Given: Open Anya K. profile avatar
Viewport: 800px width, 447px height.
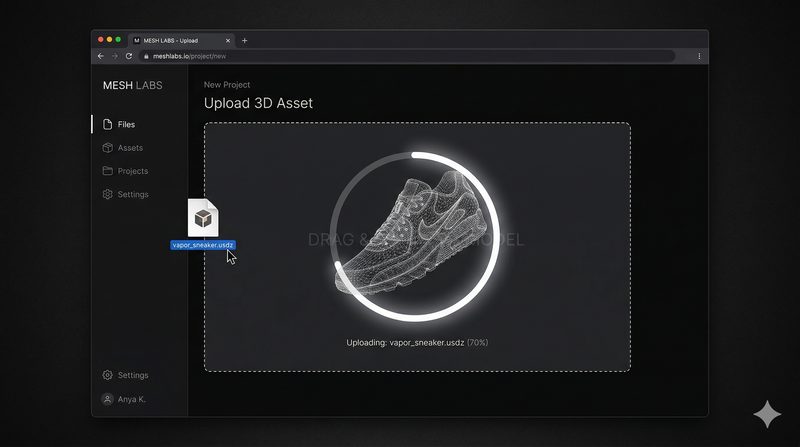Looking at the screenshot, I should tap(107, 399).
